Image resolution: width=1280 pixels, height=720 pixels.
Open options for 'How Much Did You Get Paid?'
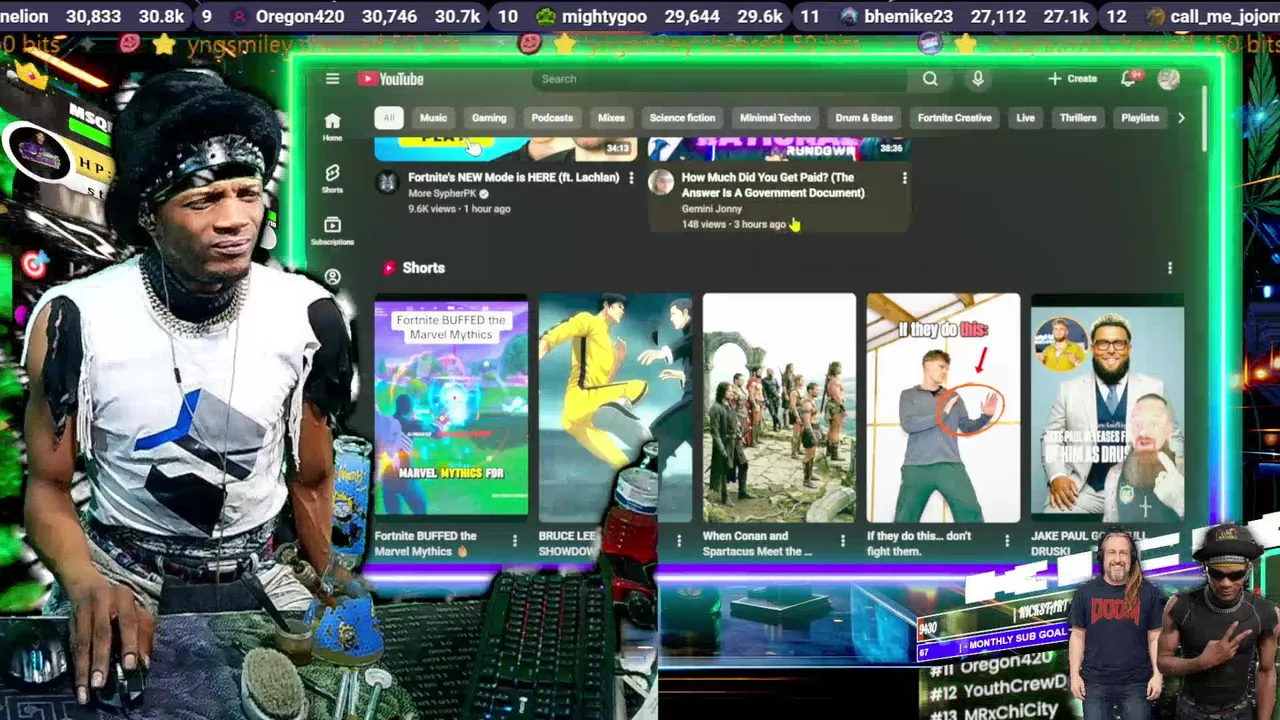coord(904,178)
